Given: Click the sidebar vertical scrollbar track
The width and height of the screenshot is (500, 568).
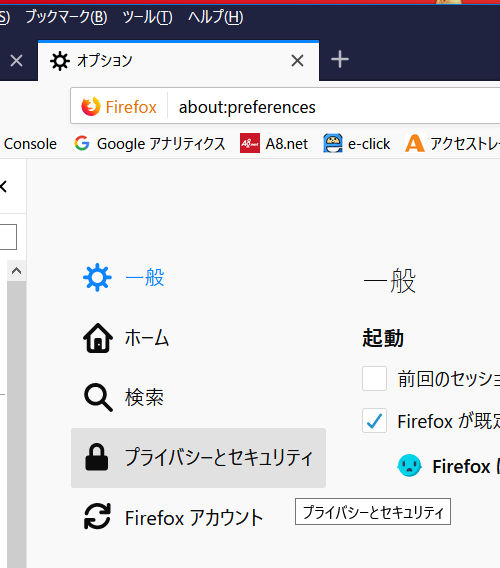Looking at the screenshot, I should tap(17, 424).
